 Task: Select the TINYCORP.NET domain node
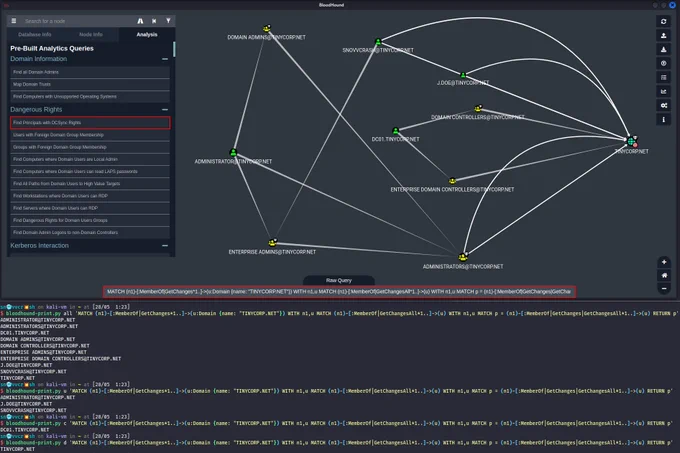[632, 141]
